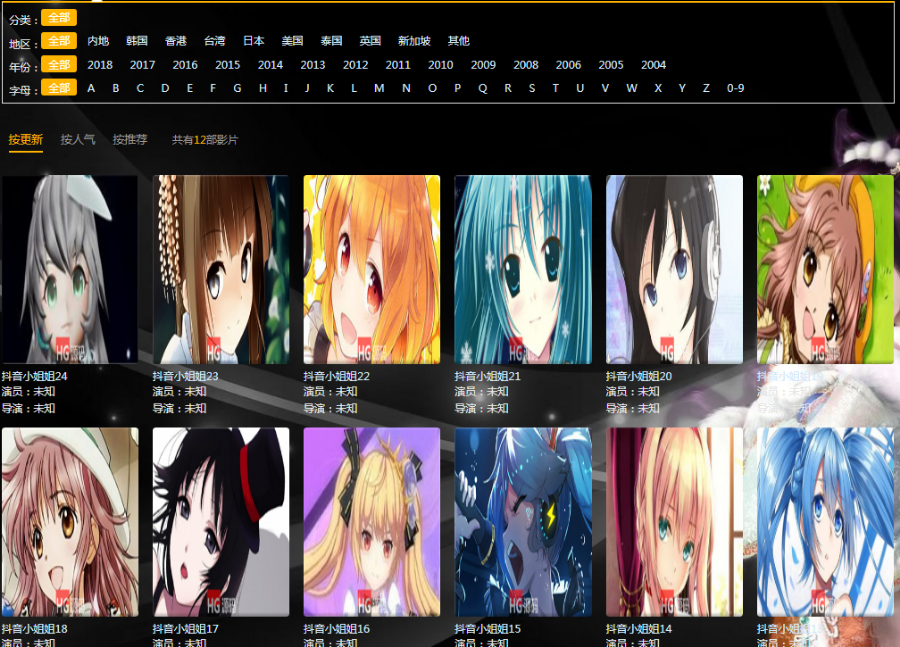Viewport: 900px width, 647px height.
Task: Filter by year 2005
Action: pos(611,65)
